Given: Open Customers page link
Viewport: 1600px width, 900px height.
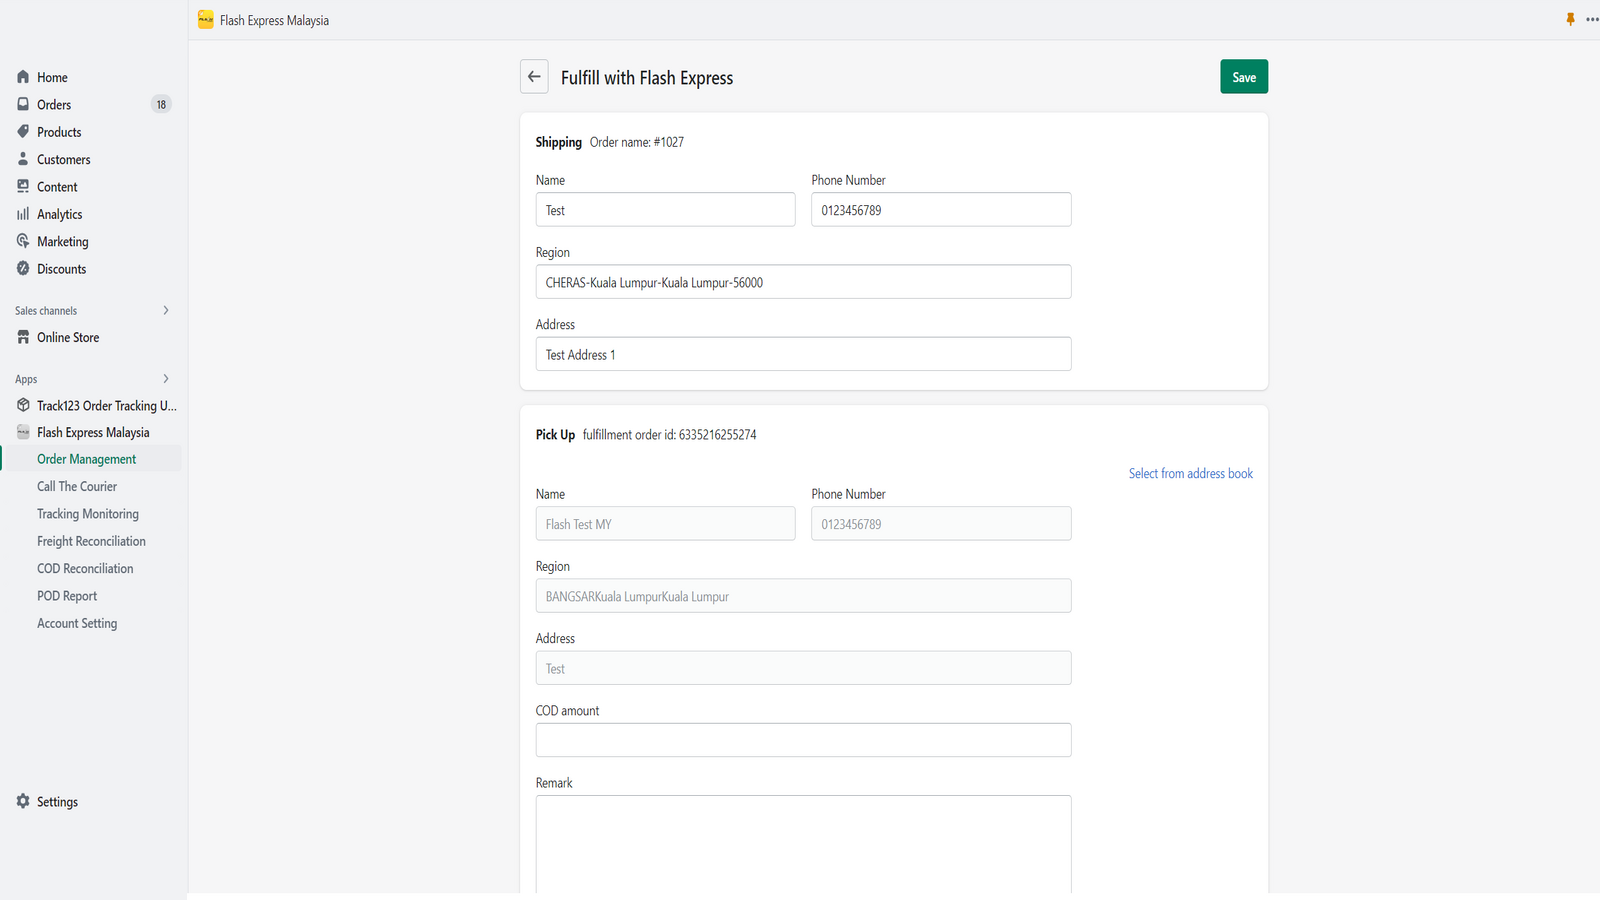Looking at the screenshot, I should [x=64, y=159].
